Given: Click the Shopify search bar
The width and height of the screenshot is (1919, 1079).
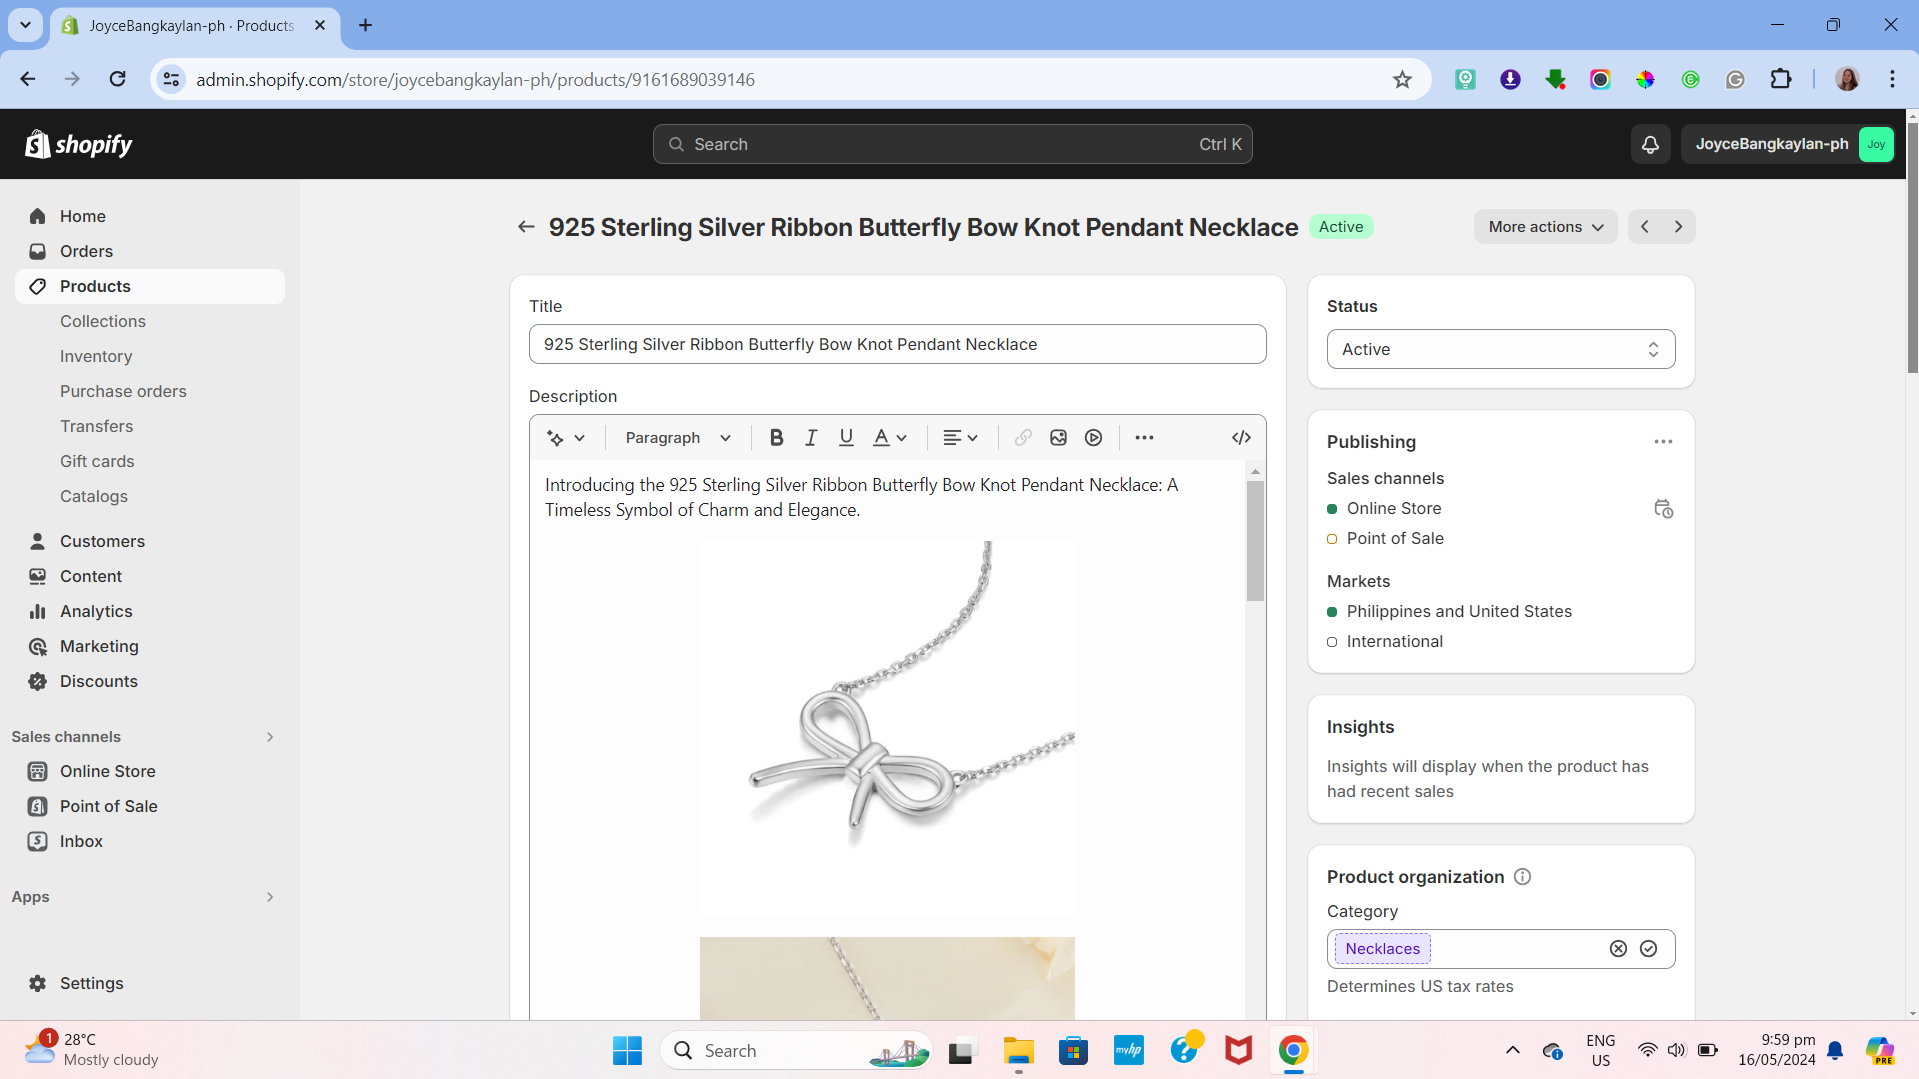Looking at the screenshot, I should pyautogui.click(x=952, y=144).
